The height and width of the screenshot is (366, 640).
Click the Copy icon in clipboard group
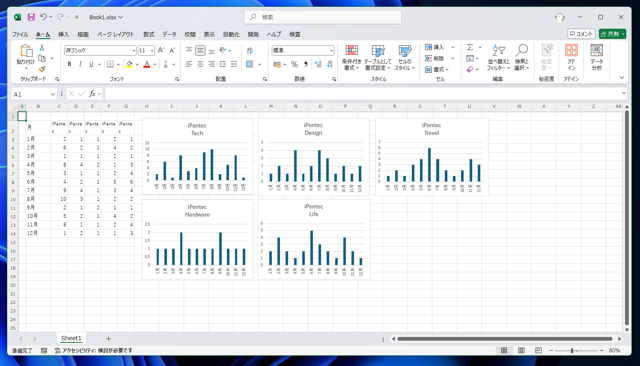click(42, 58)
